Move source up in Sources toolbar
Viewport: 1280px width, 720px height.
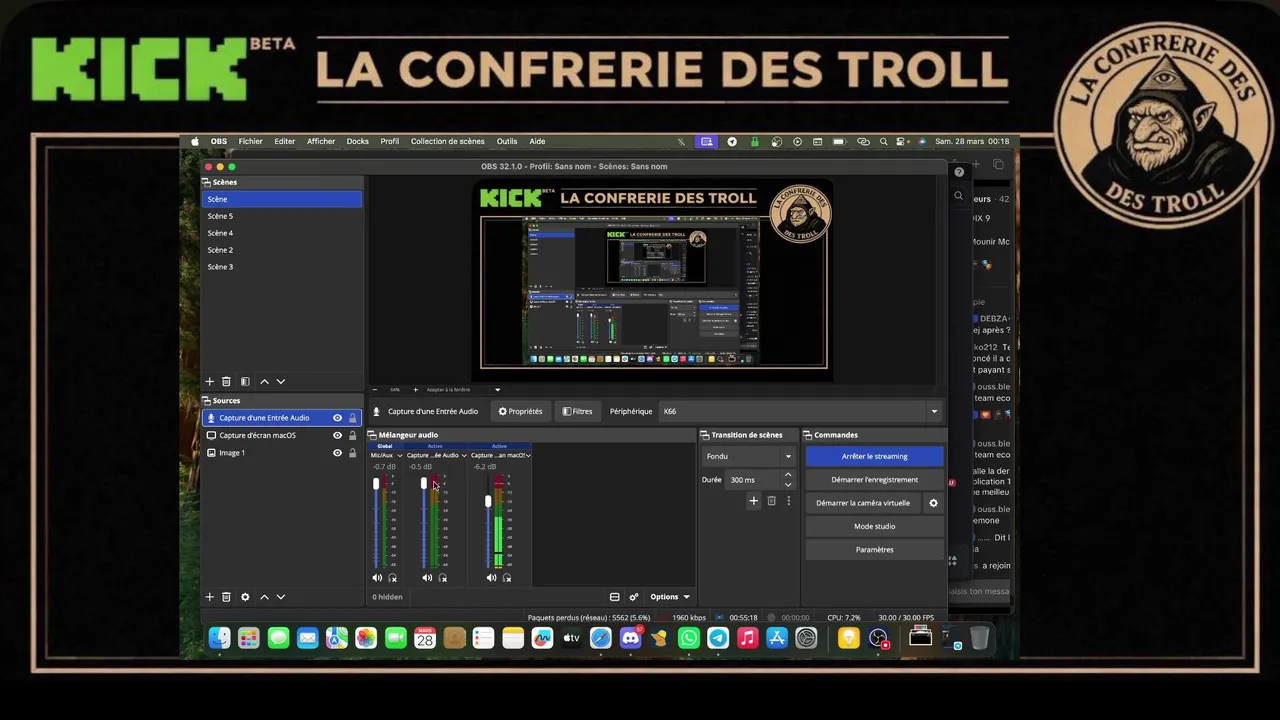[264, 597]
